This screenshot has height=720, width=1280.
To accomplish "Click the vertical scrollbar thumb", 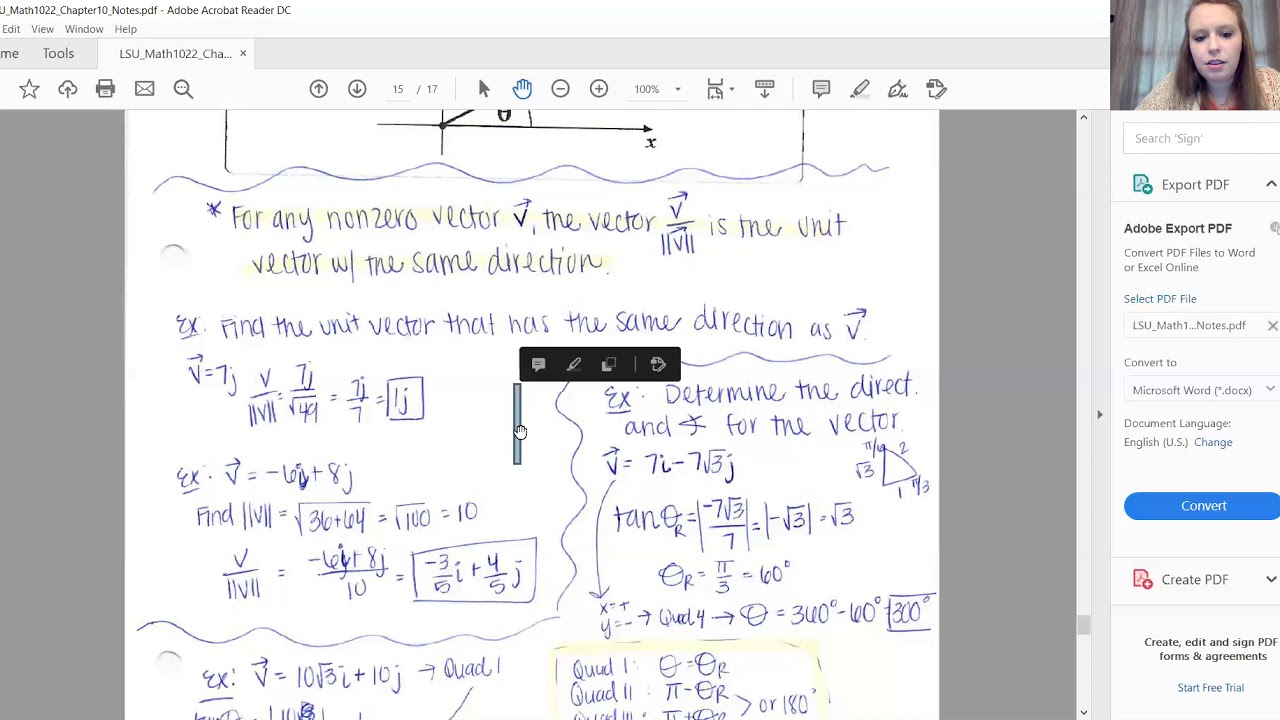I will [x=1083, y=626].
